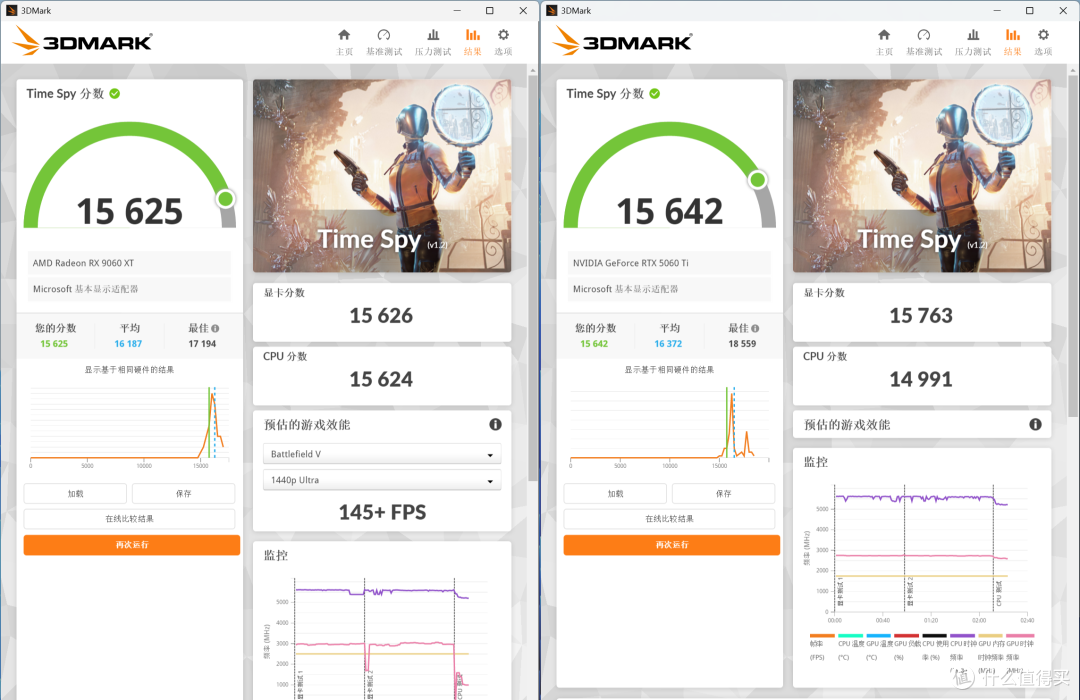Click AMD Radeon RX 9060 XT text

tap(83, 263)
